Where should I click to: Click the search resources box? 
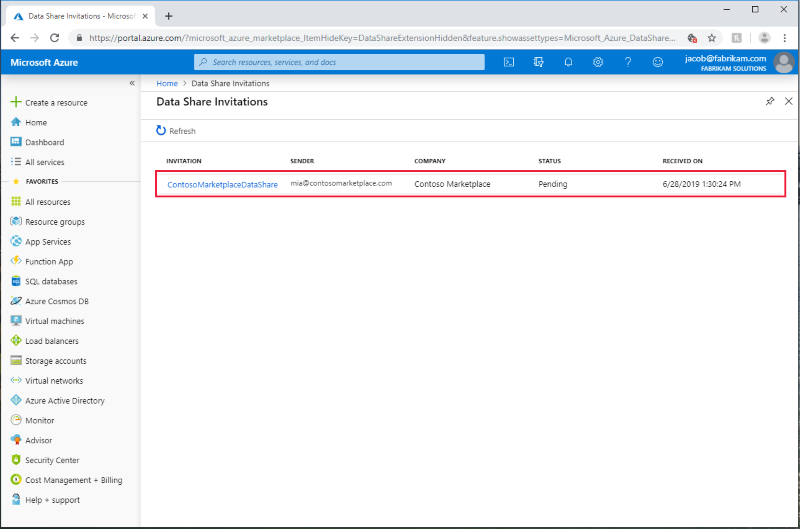pos(339,62)
